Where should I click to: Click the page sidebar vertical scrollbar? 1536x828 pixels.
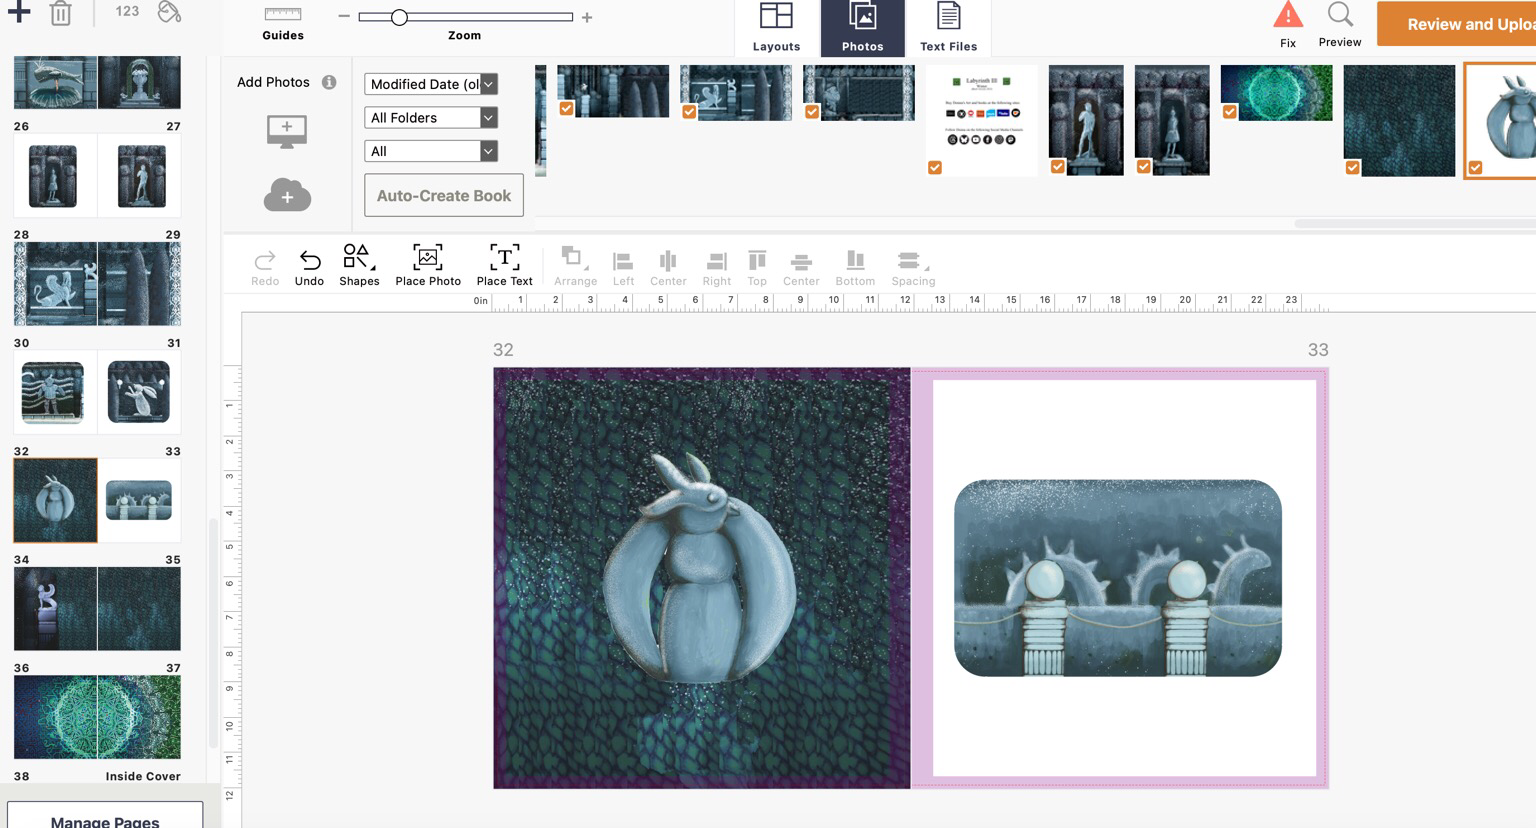pyautogui.click(x=213, y=633)
